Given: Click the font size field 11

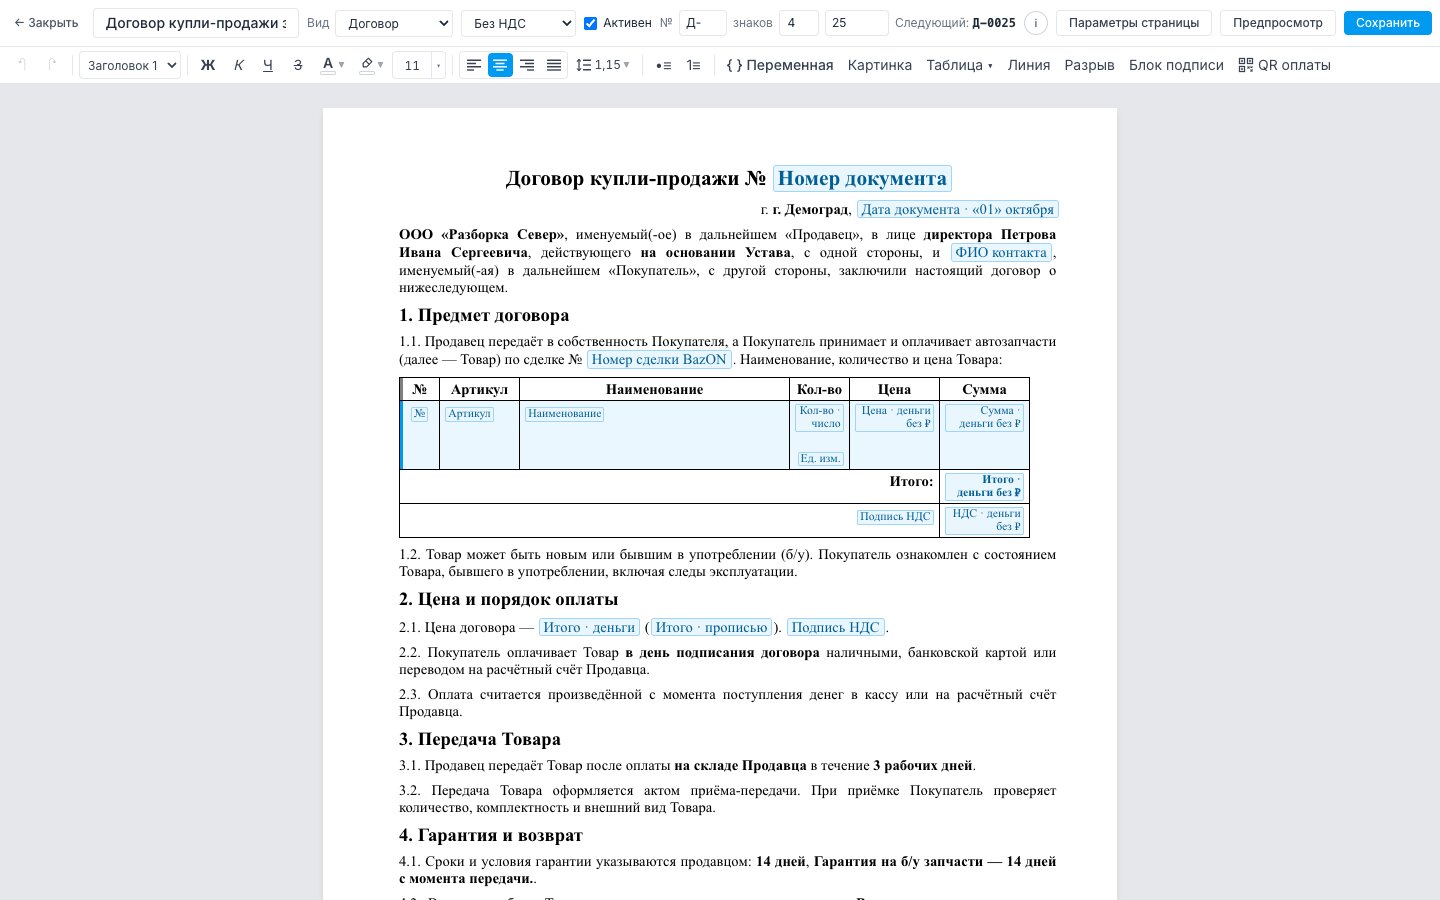Looking at the screenshot, I should 412,65.
